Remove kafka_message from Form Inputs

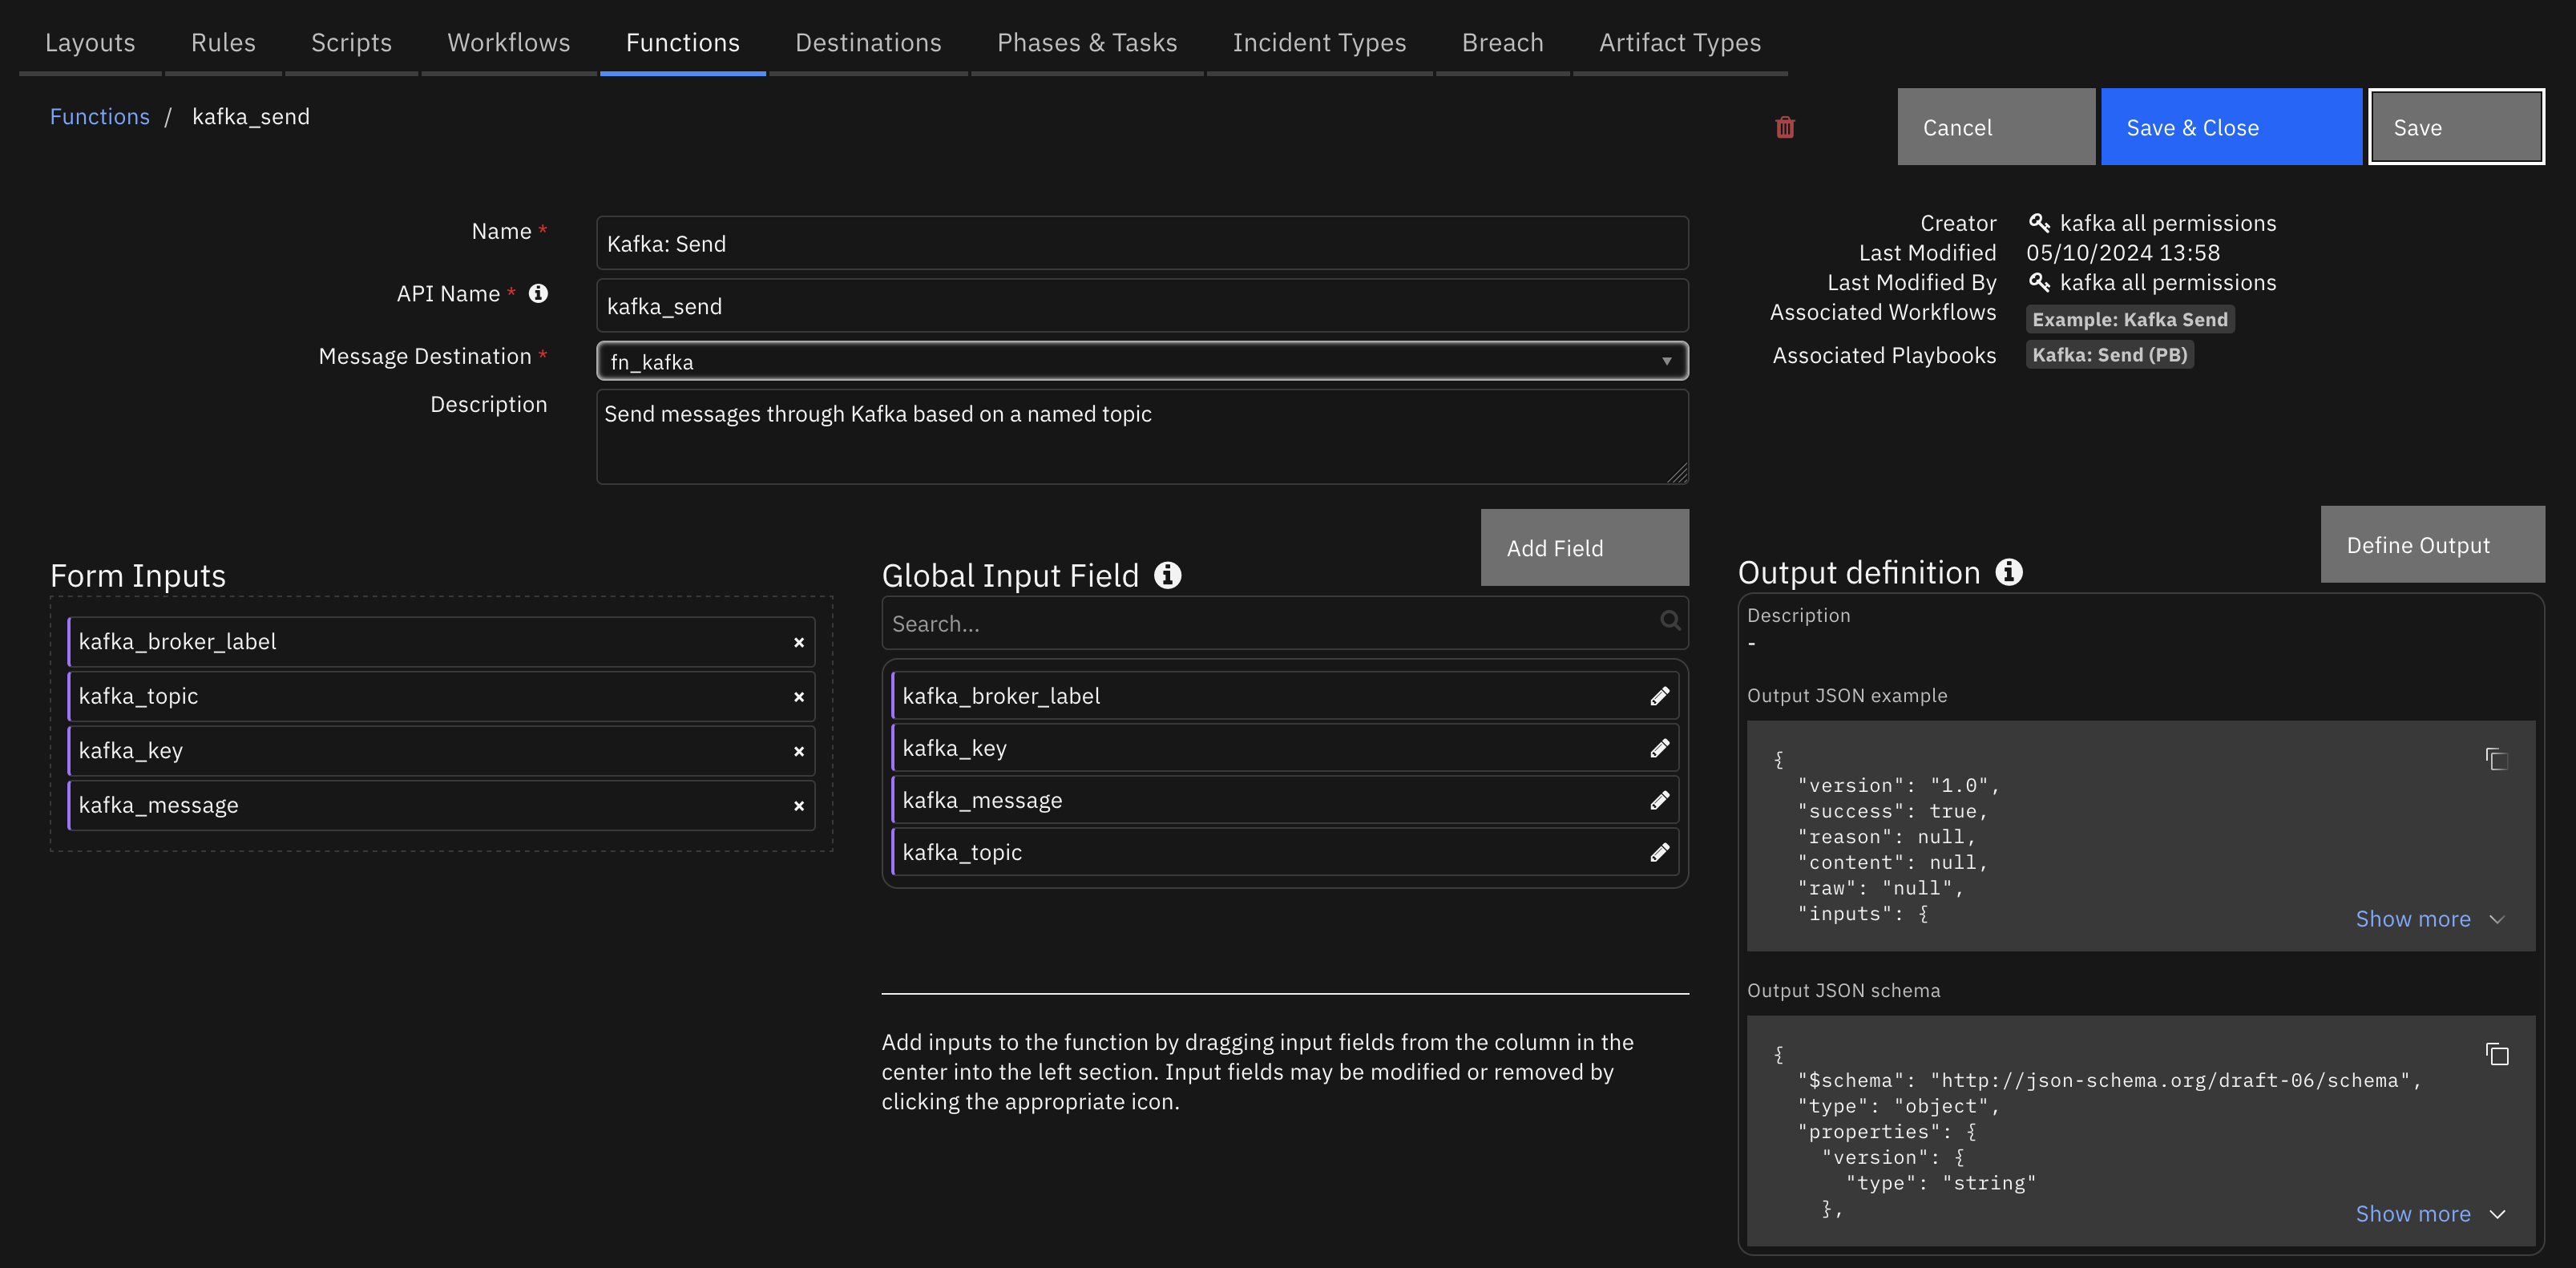[x=798, y=803]
